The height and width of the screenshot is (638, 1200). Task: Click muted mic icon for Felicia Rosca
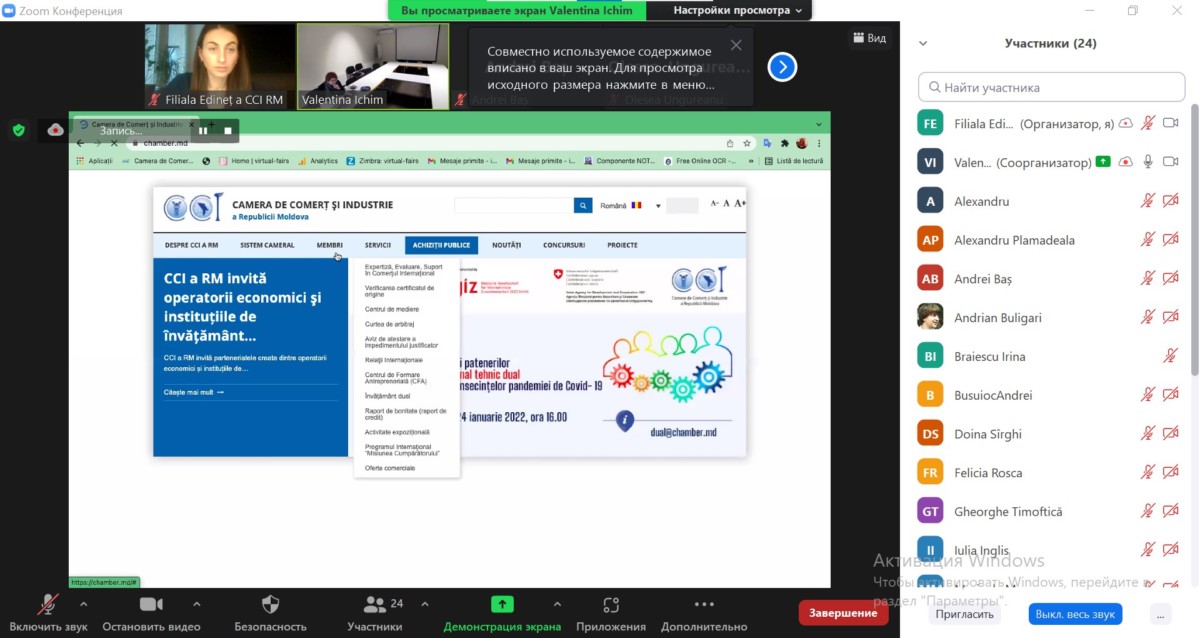1148,473
